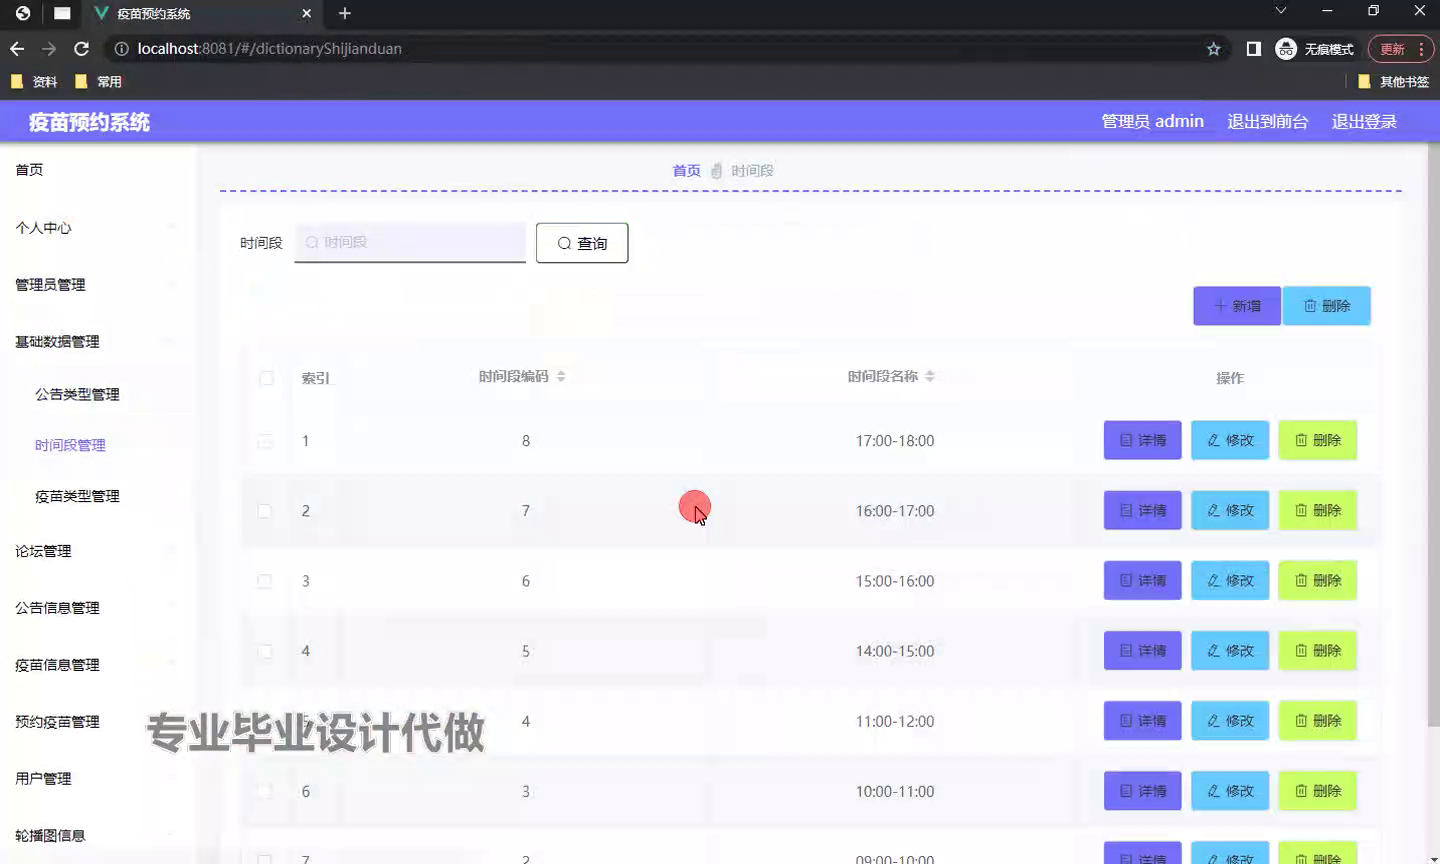Click 首页 in the breadcrumb
Image resolution: width=1440 pixels, height=864 pixels.
686,171
